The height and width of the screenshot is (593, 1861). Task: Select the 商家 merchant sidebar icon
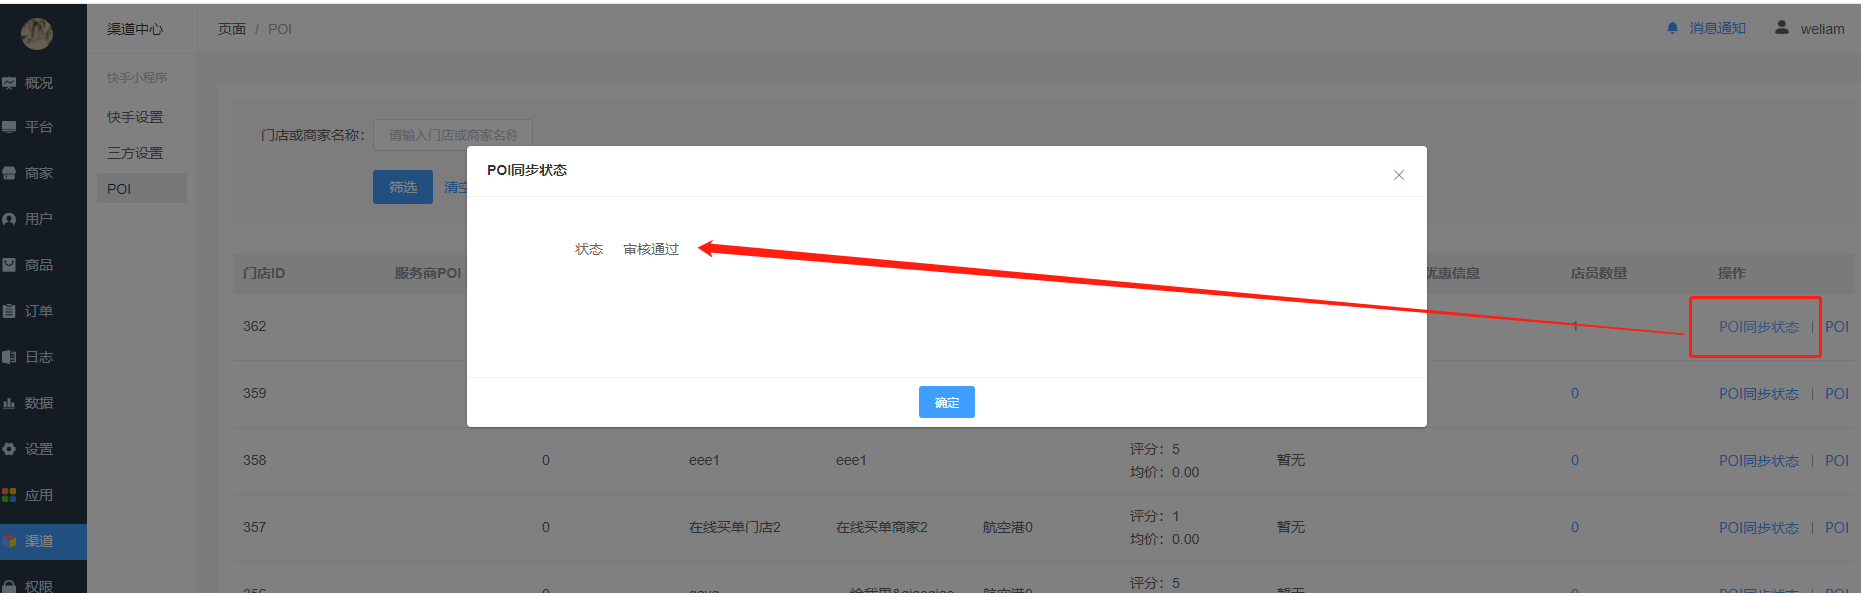tap(9, 173)
